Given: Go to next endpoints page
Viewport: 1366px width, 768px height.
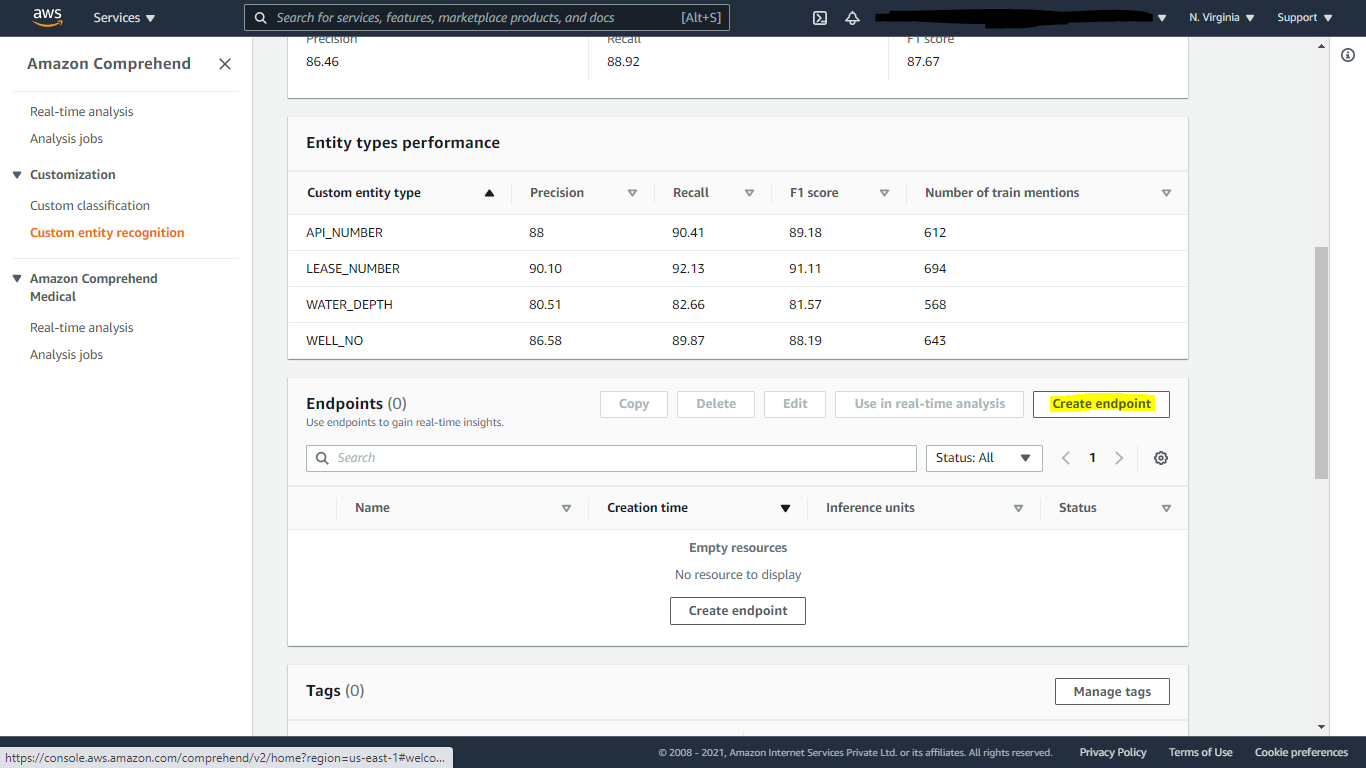Looking at the screenshot, I should click(x=1119, y=458).
